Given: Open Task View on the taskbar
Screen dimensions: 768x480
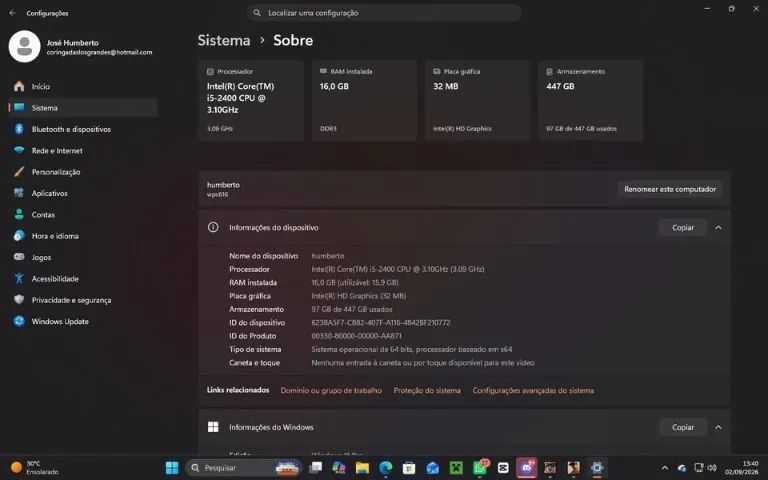Looking at the screenshot, I should (316, 468).
